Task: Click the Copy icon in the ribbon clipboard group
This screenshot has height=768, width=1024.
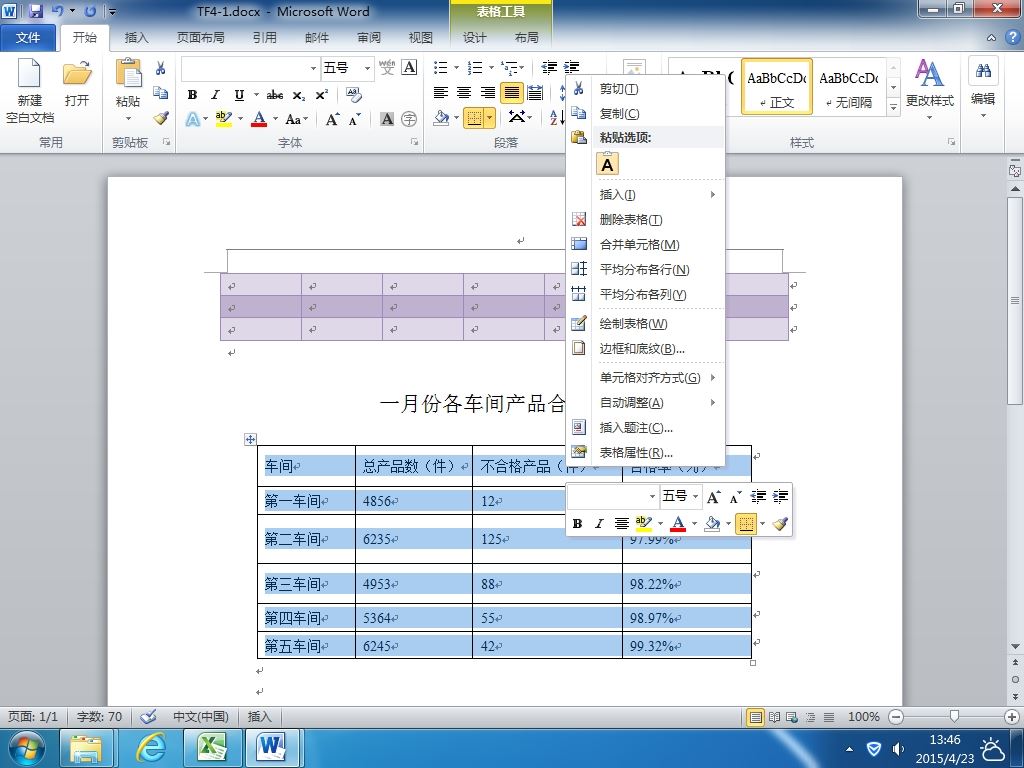Action: coord(161,93)
